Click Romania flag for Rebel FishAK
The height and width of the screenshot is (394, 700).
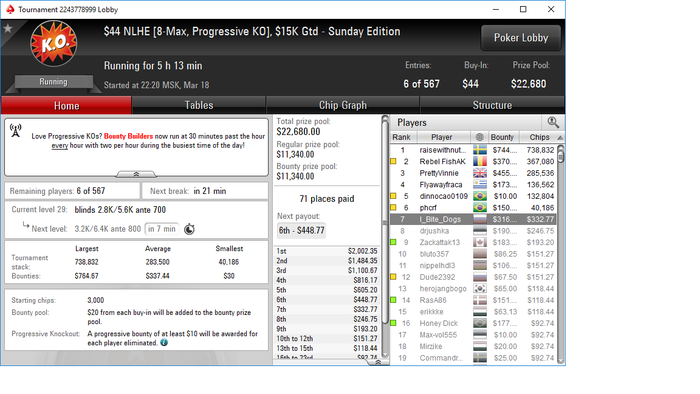(x=480, y=162)
